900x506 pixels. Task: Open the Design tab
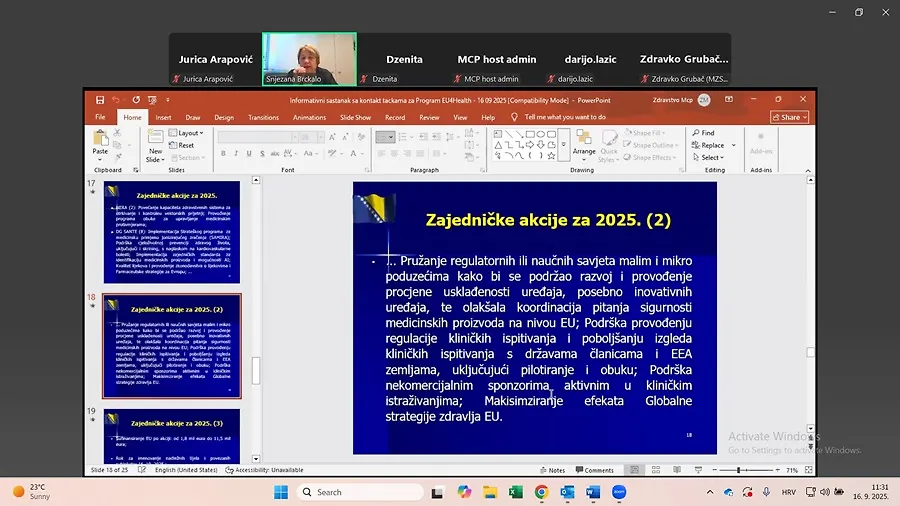[224, 117]
